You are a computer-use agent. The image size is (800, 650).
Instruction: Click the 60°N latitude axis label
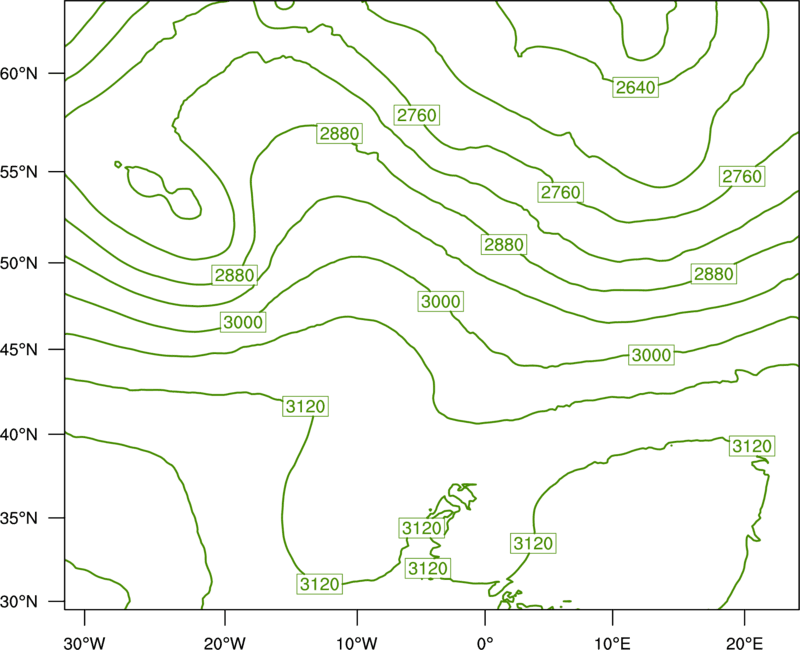pyautogui.click(x=19, y=73)
